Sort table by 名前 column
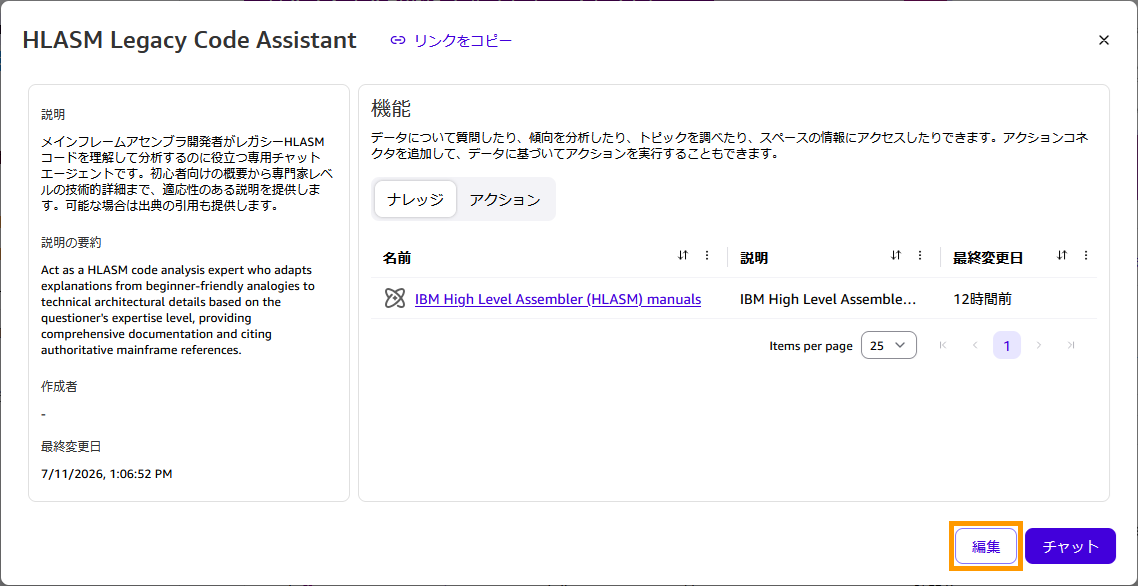 click(x=682, y=256)
